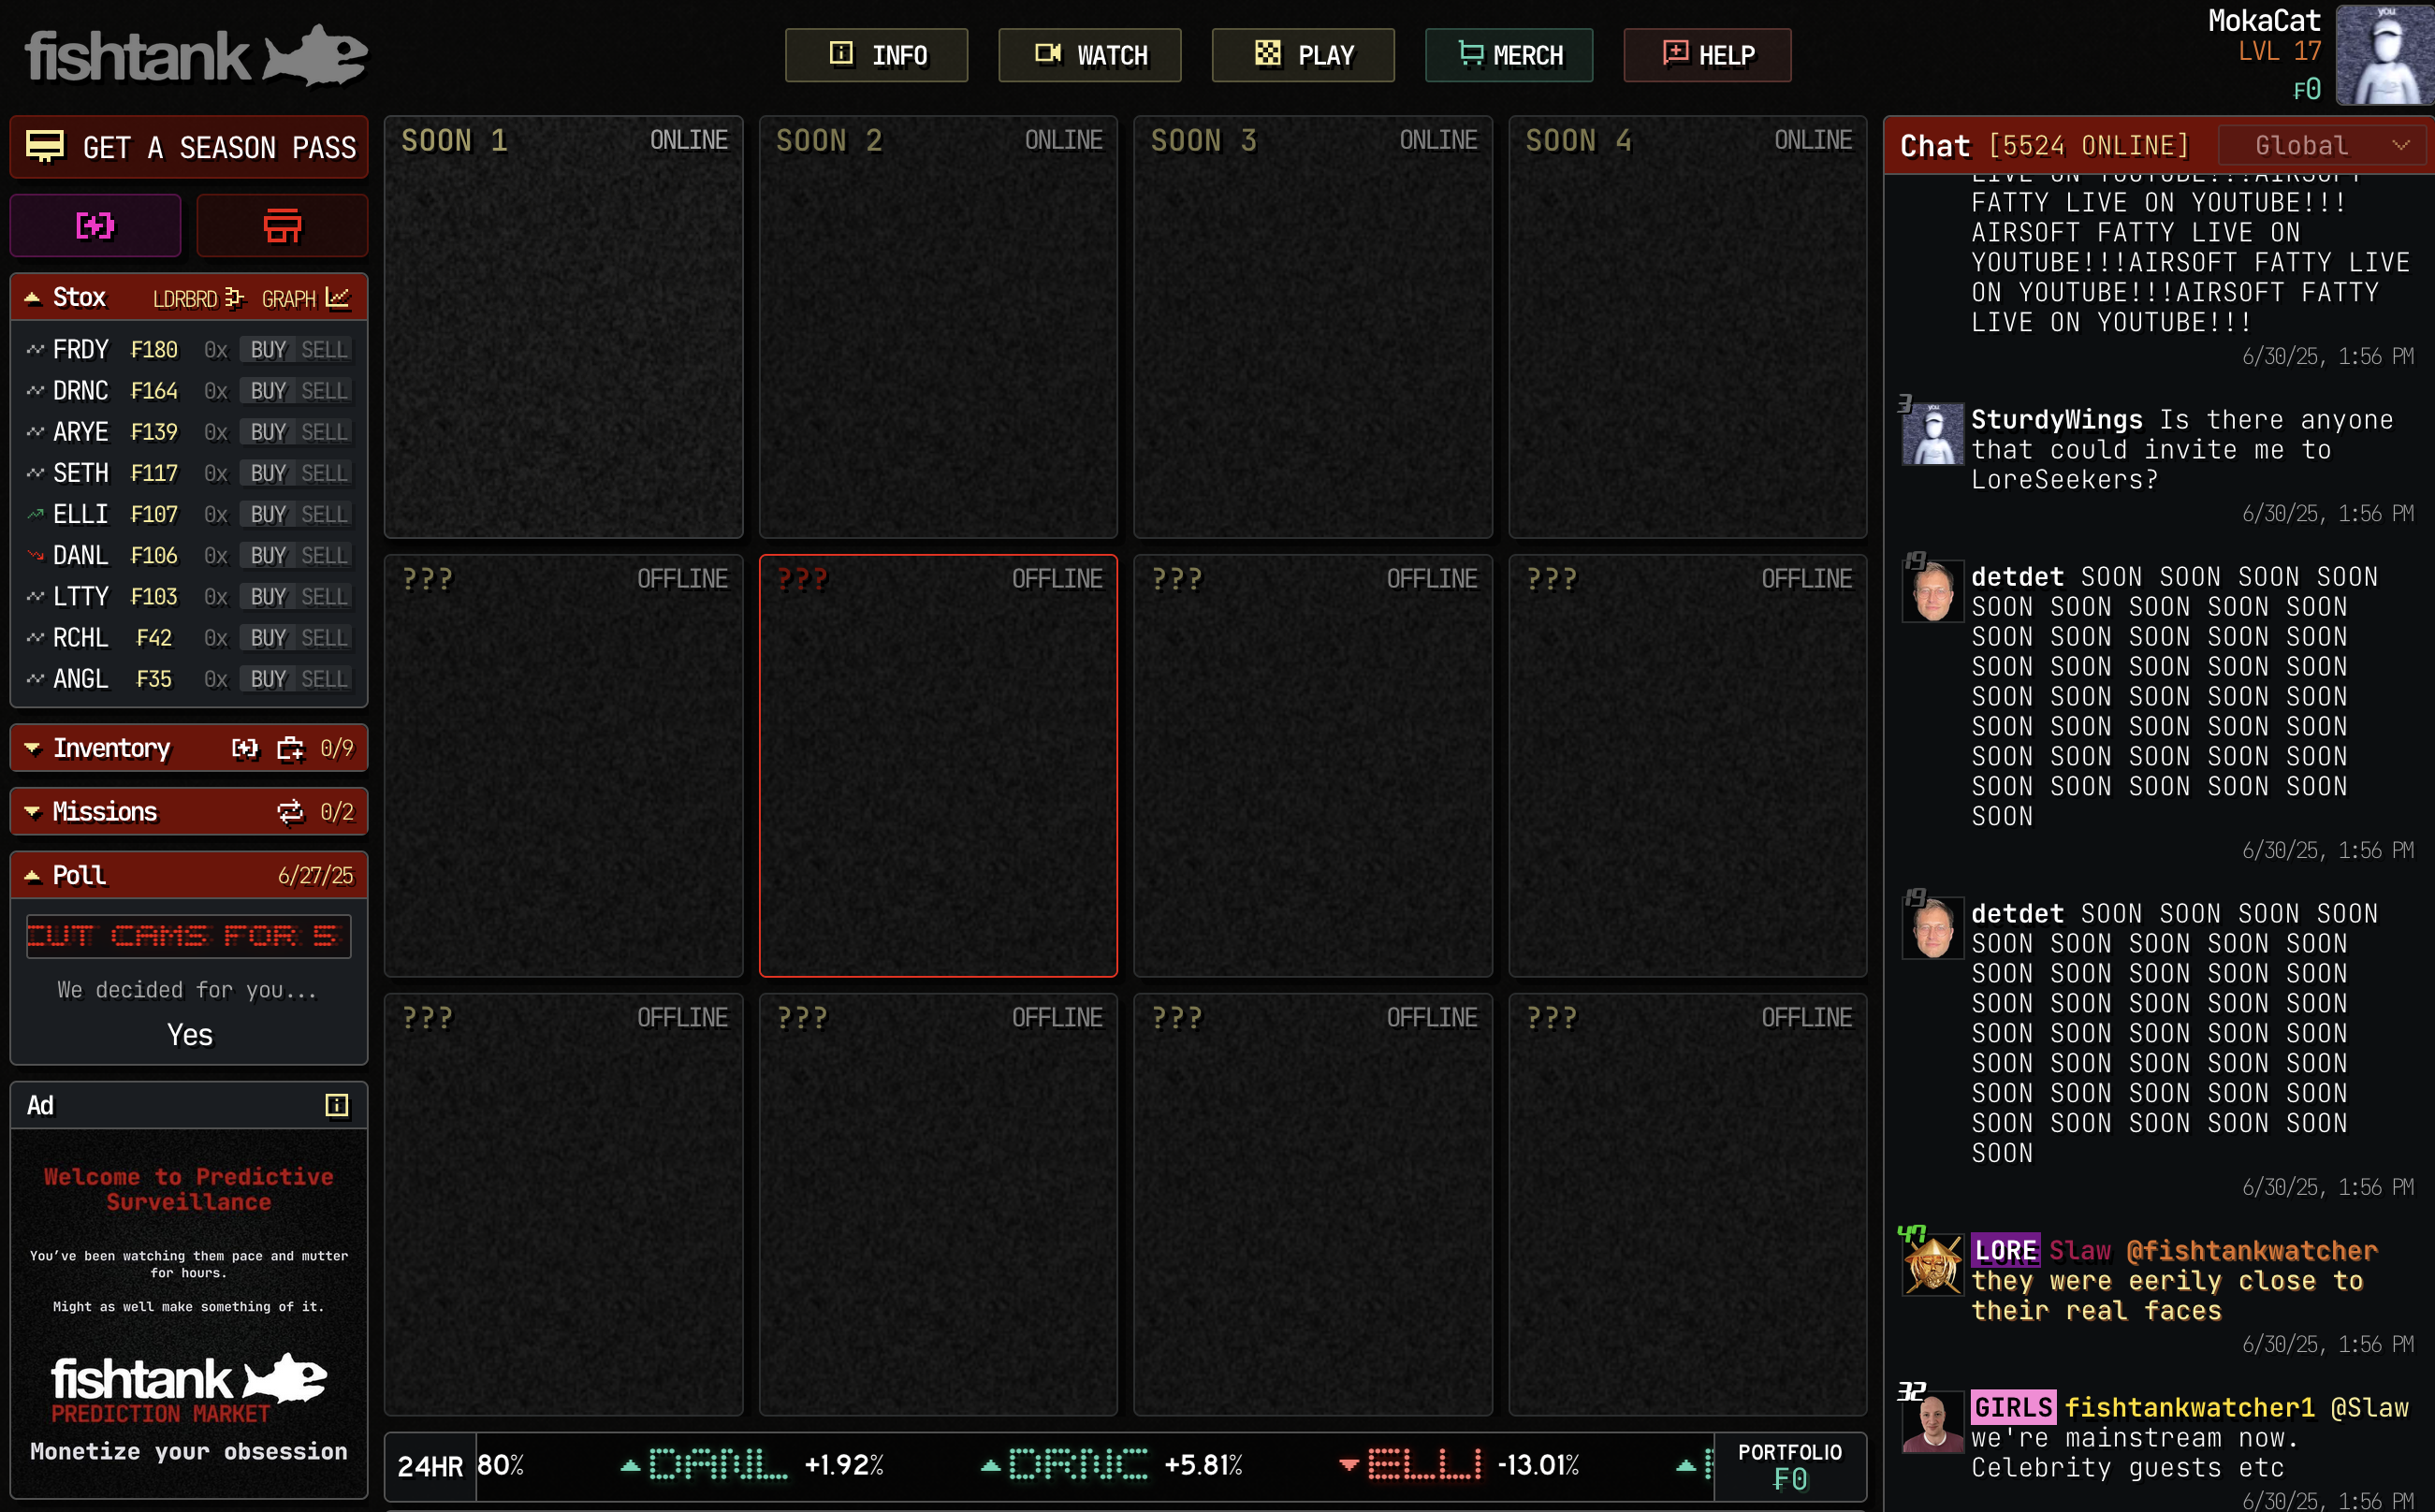2435x1512 pixels.
Task: Click the ELLI -13.01% ticker entry
Action: click(x=1460, y=1466)
